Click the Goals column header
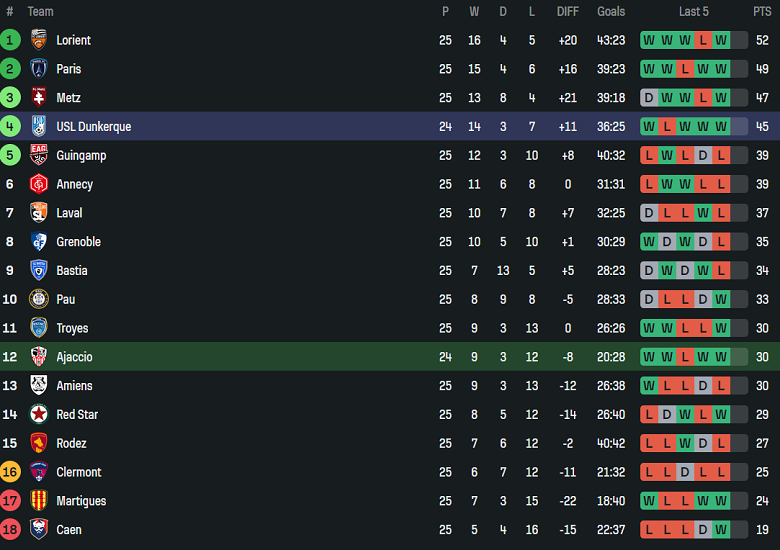 pyautogui.click(x=611, y=11)
